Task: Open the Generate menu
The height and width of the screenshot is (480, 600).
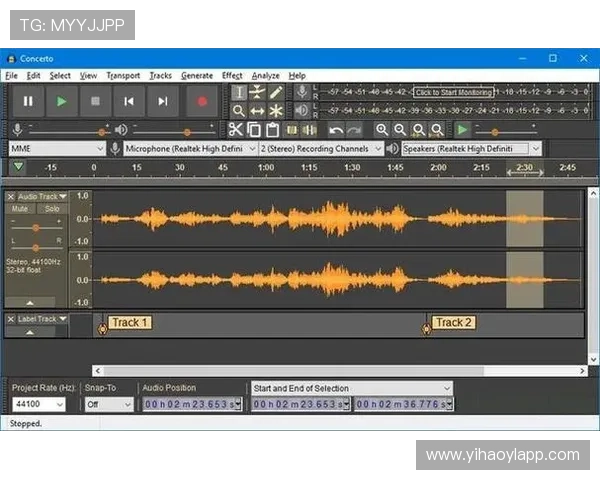Action: pyautogui.click(x=197, y=75)
